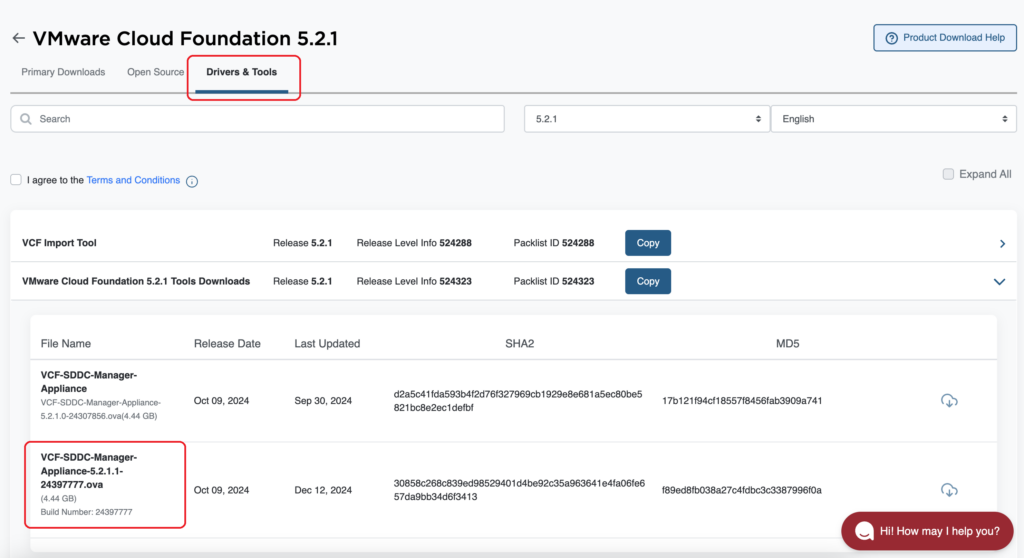The height and width of the screenshot is (558, 1024).
Task: Download the 5.2.1.1-24397777 OVA file
Action: pos(949,490)
